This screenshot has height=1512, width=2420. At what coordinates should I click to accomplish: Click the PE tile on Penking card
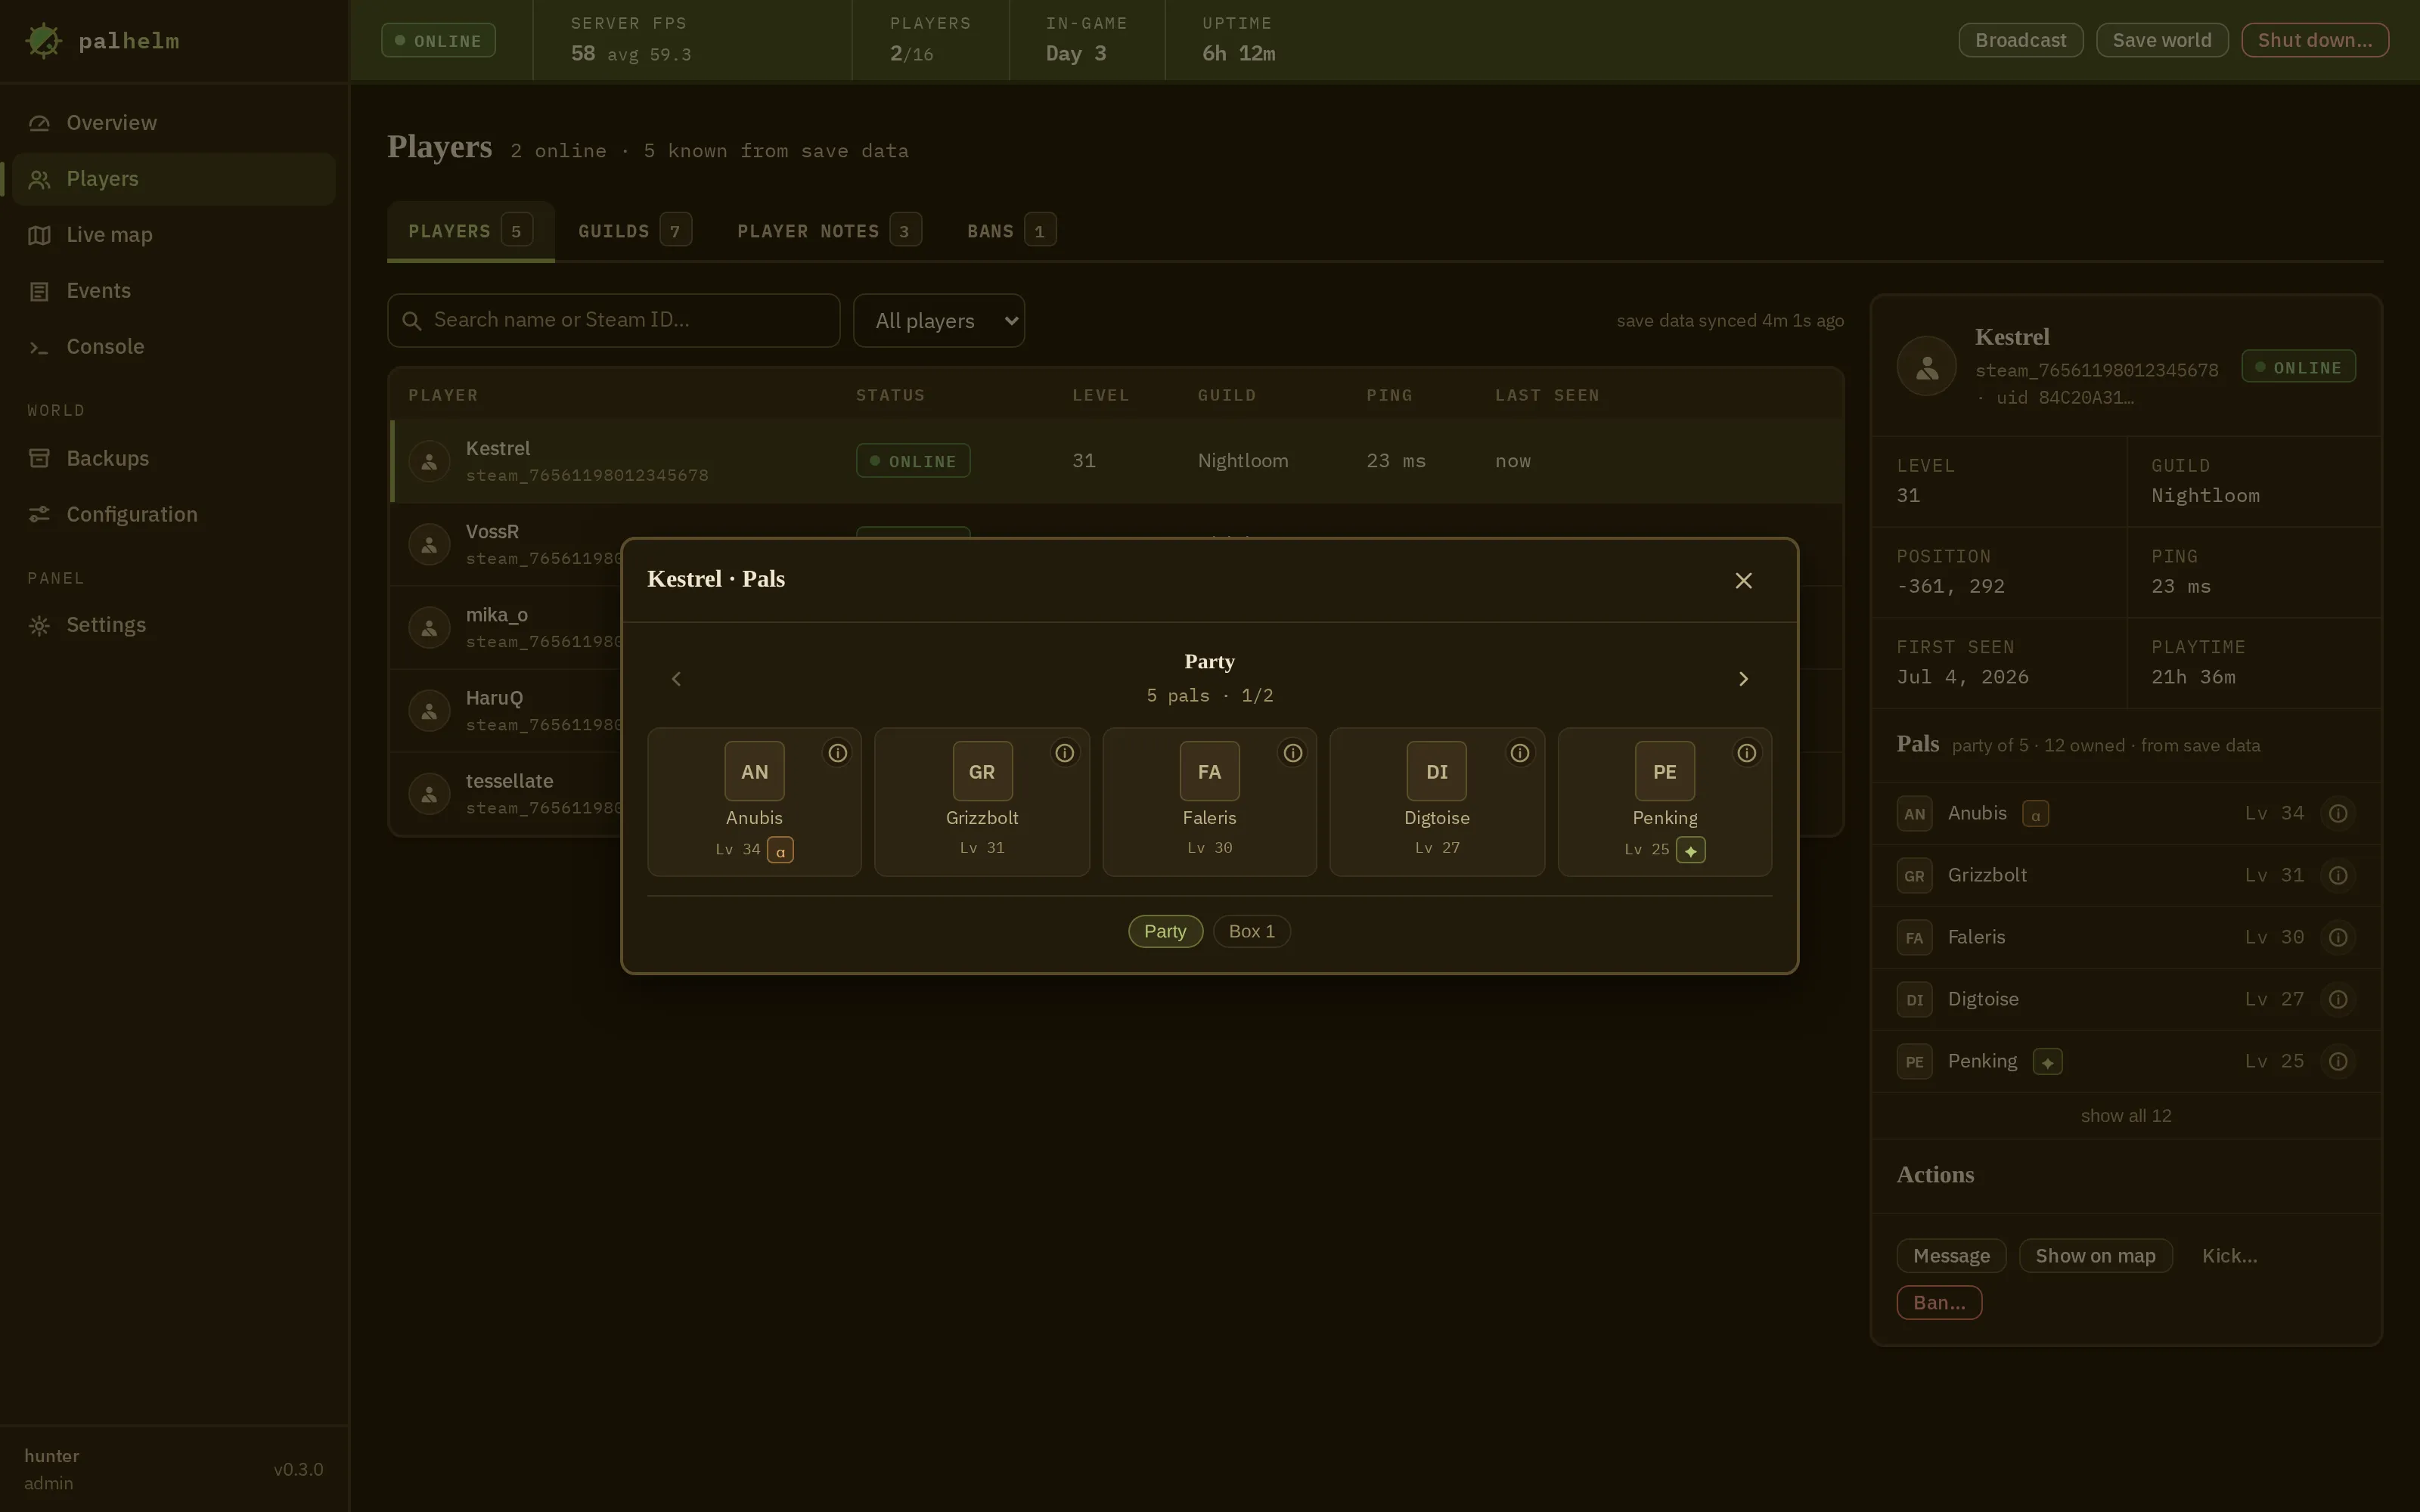(1665, 771)
